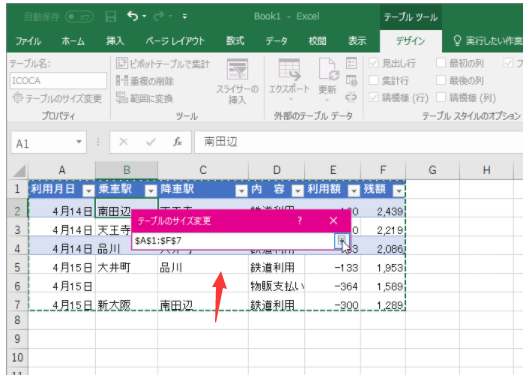This screenshot has height=375, width=526.
Task: Switch to the 数式 tab
Action: [x=235, y=41]
